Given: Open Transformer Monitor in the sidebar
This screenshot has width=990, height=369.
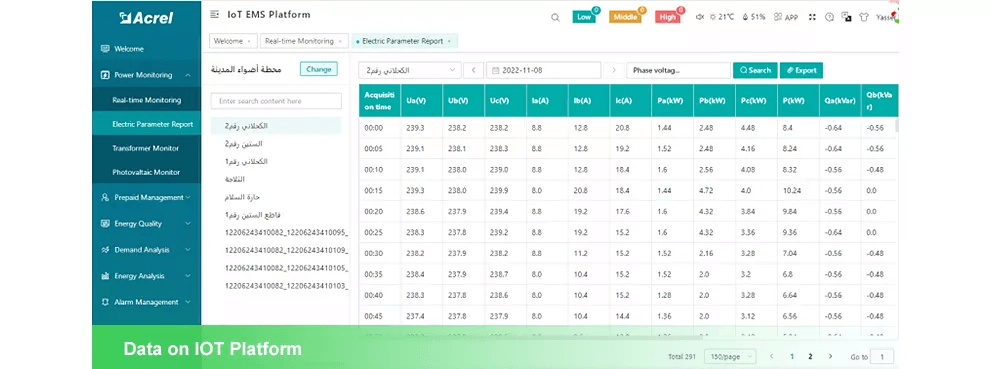Looking at the screenshot, I should (x=146, y=148).
